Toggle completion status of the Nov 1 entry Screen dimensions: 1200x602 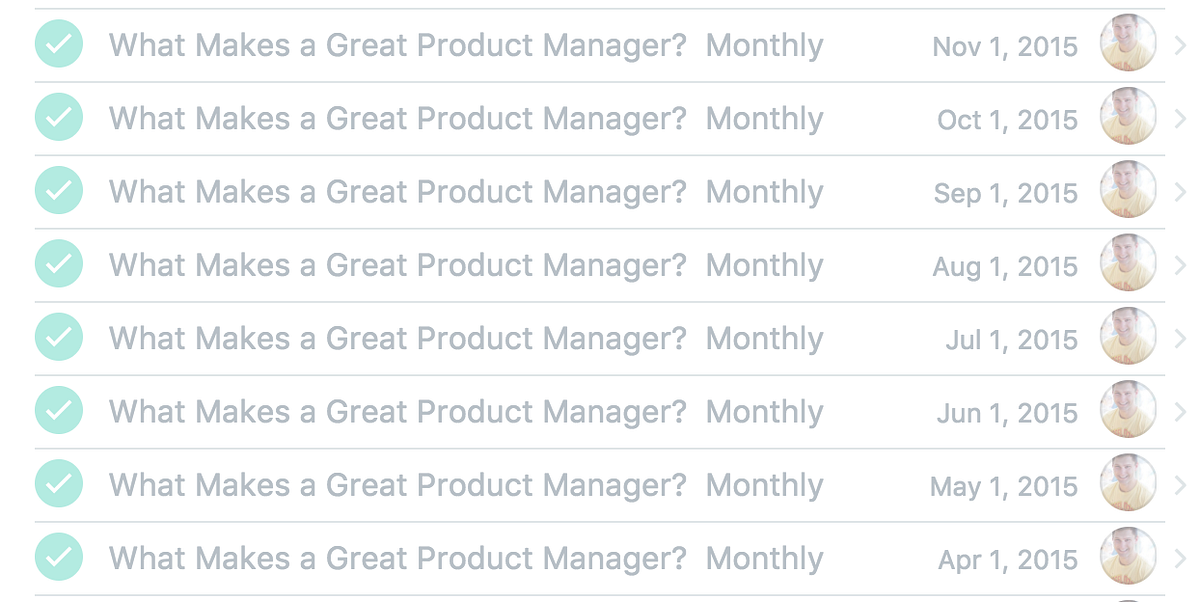point(58,45)
